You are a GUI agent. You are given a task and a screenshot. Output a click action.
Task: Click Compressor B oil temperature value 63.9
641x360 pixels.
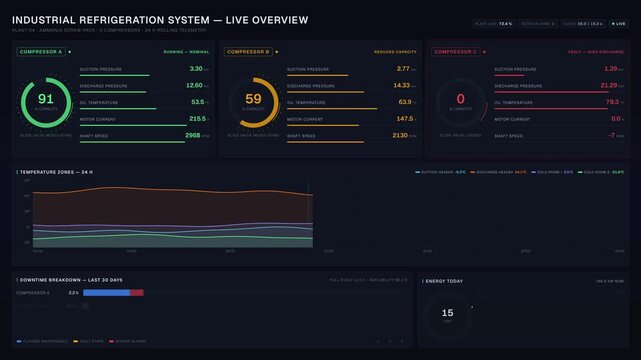[405, 102]
